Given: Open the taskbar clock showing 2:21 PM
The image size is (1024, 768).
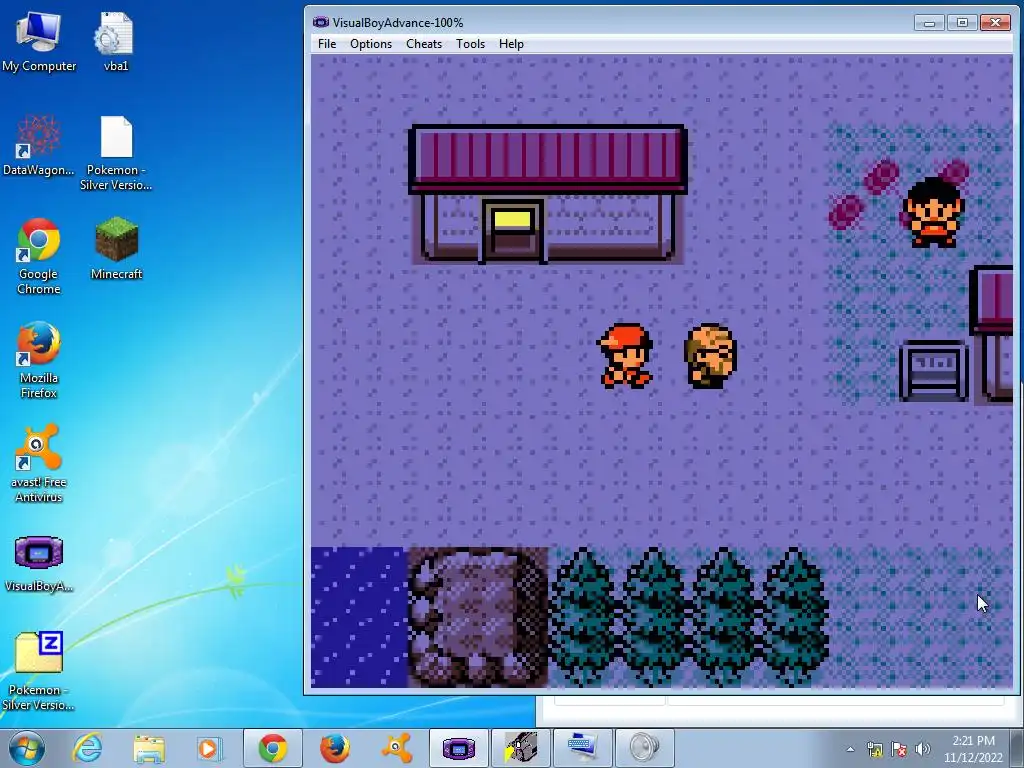Looking at the screenshot, I should [x=973, y=749].
